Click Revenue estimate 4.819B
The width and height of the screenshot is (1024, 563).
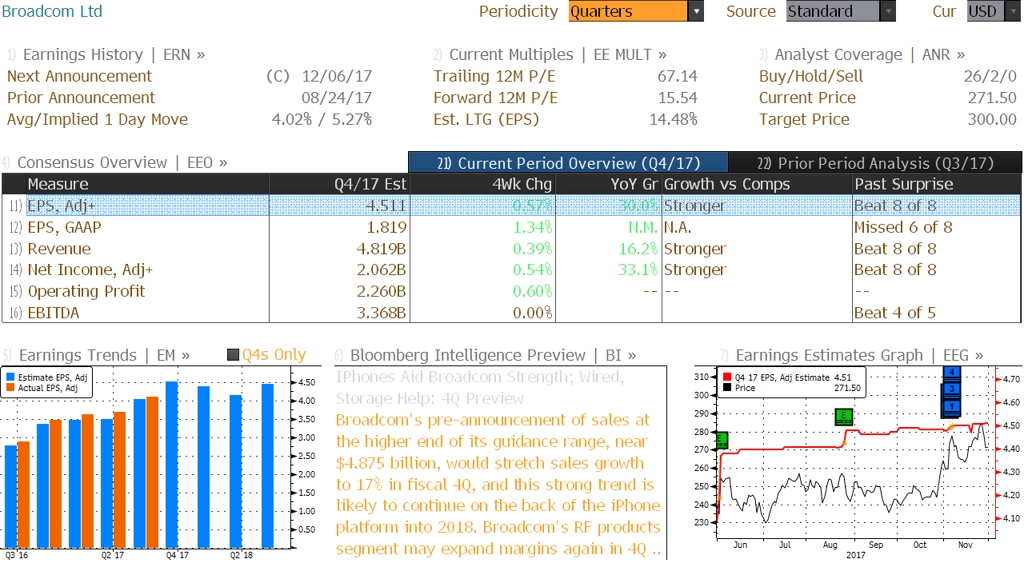point(381,249)
